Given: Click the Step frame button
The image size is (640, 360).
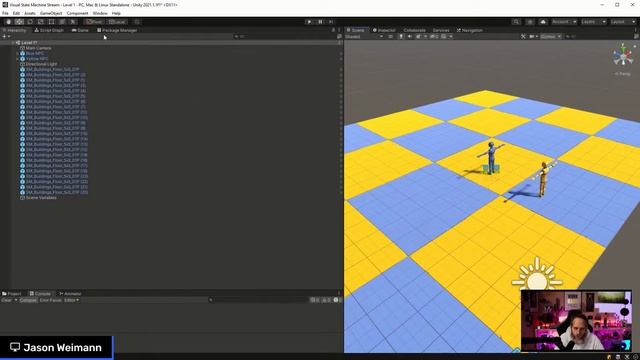Looking at the screenshot, I should (x=331, y=22).
